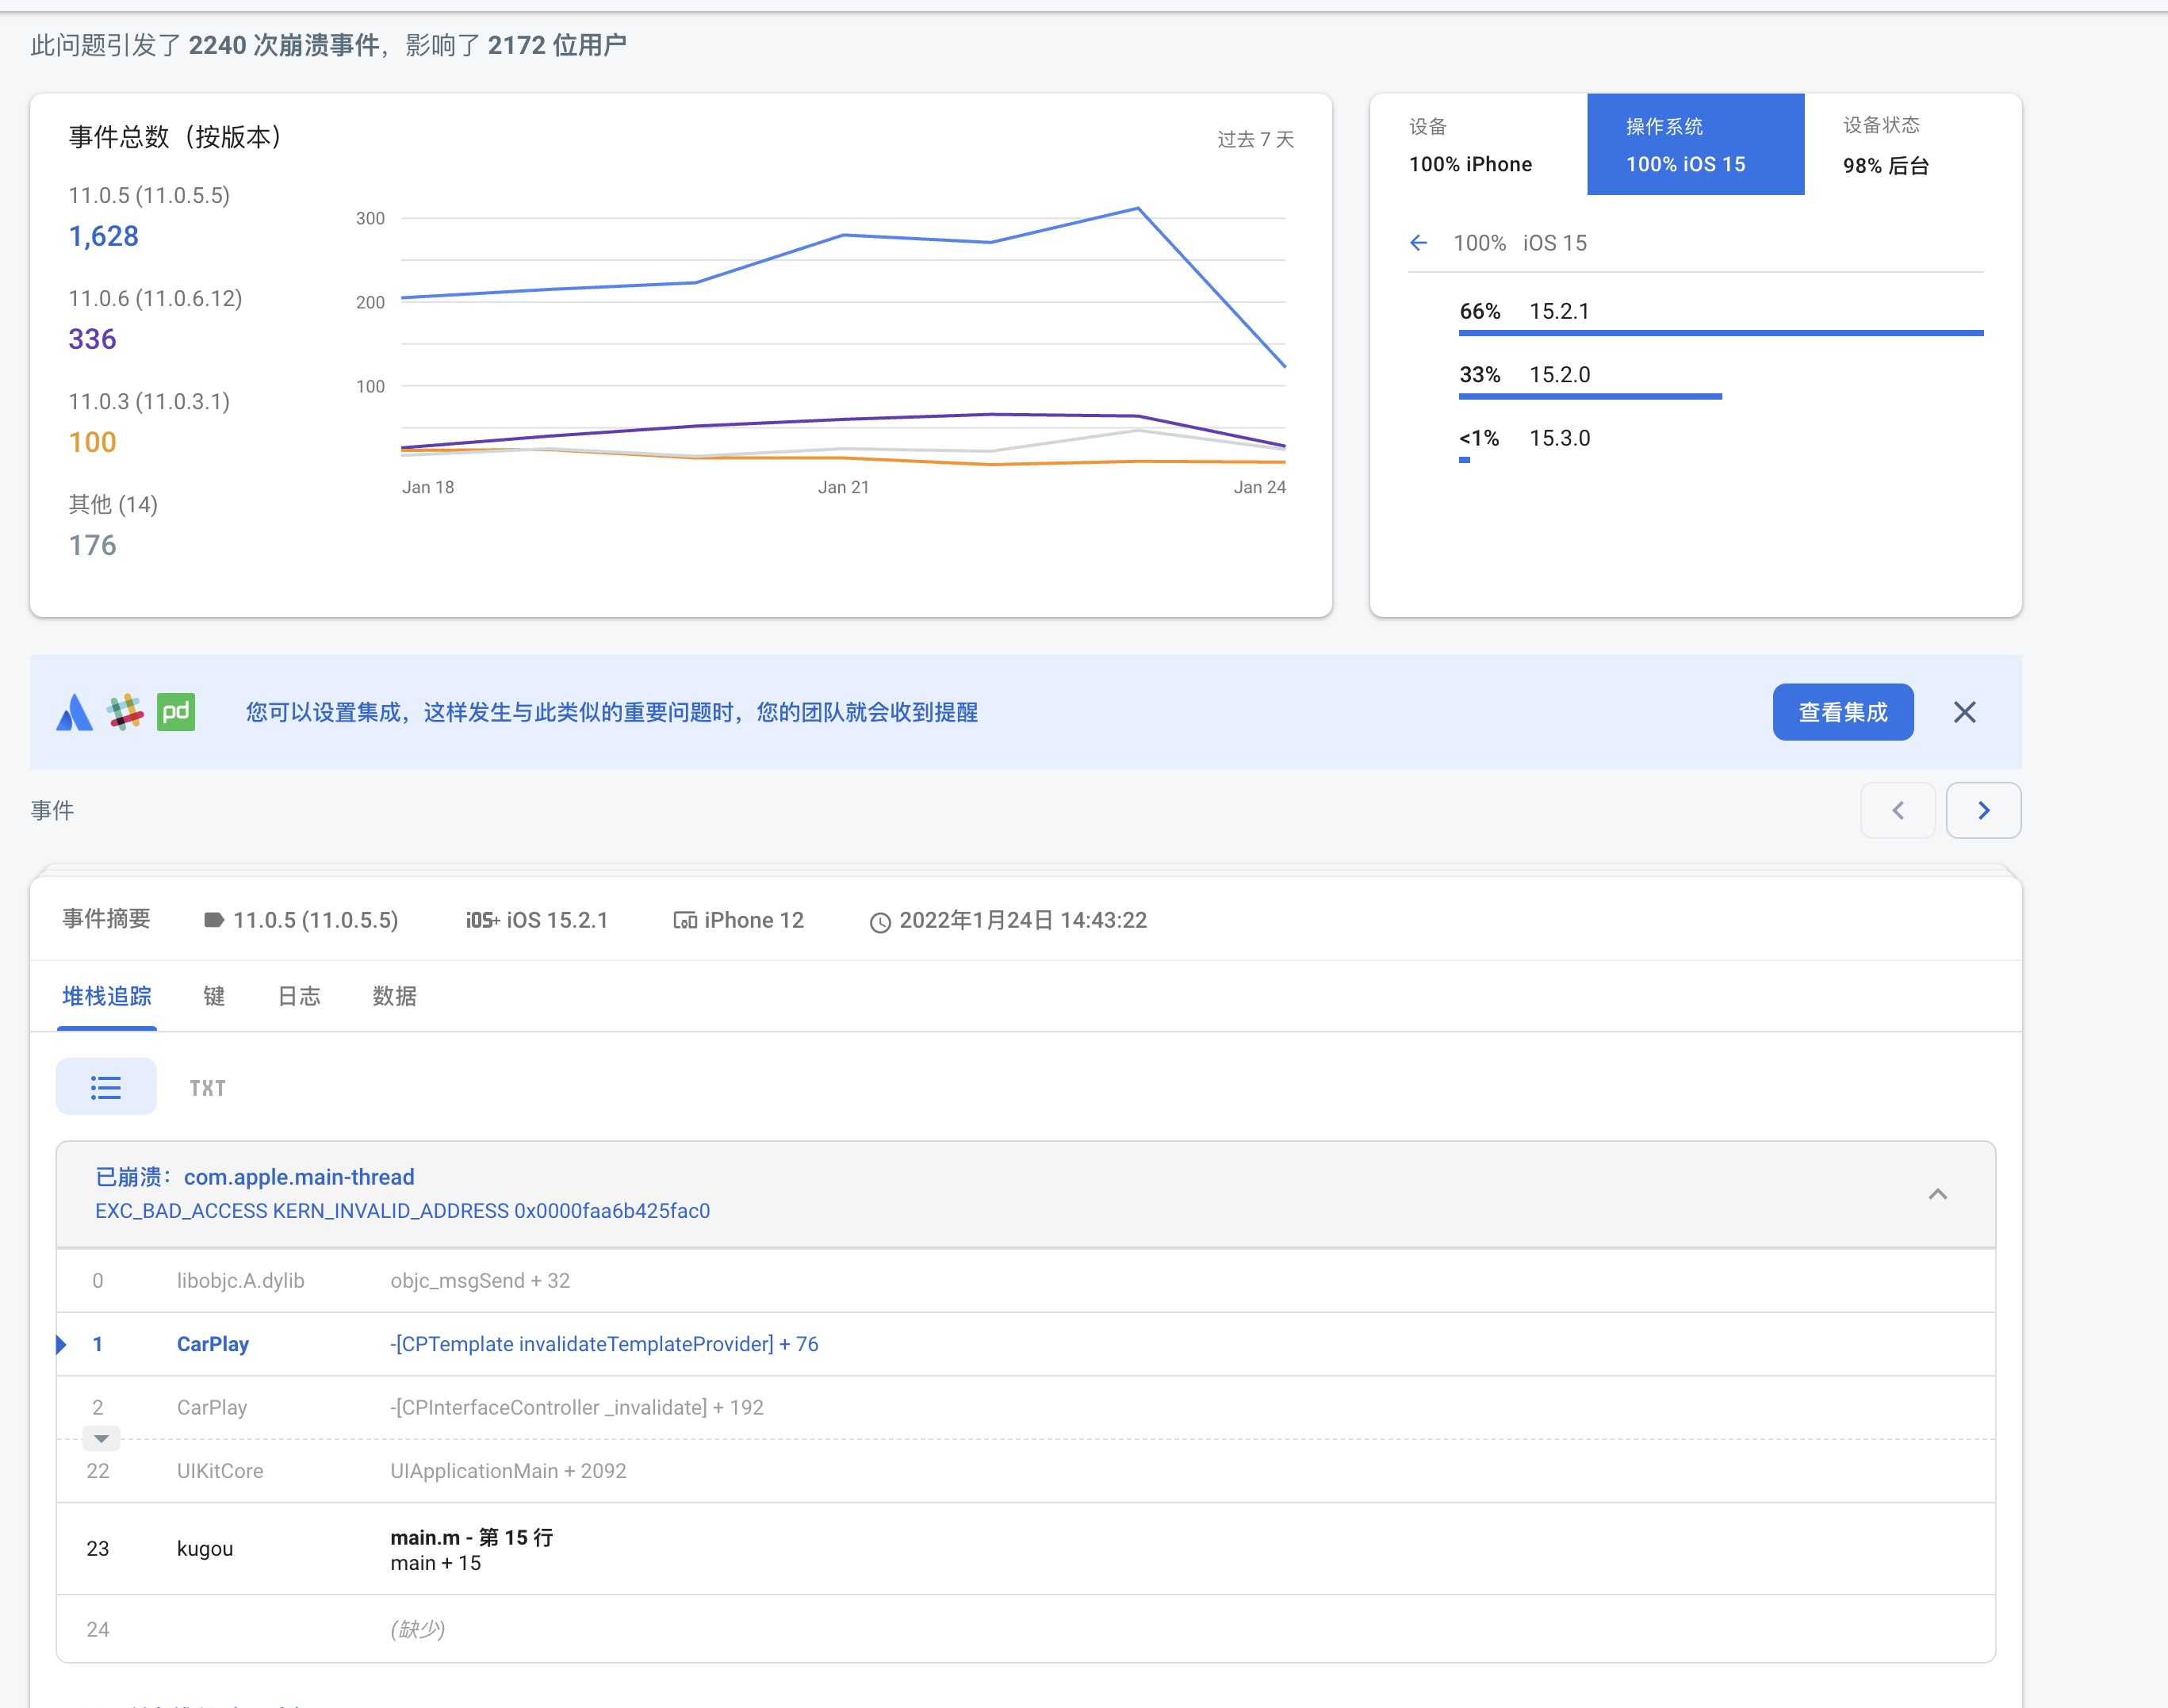Click the PagerDuty pd icon
The image size is (2168, 1708).
point(176,712)
